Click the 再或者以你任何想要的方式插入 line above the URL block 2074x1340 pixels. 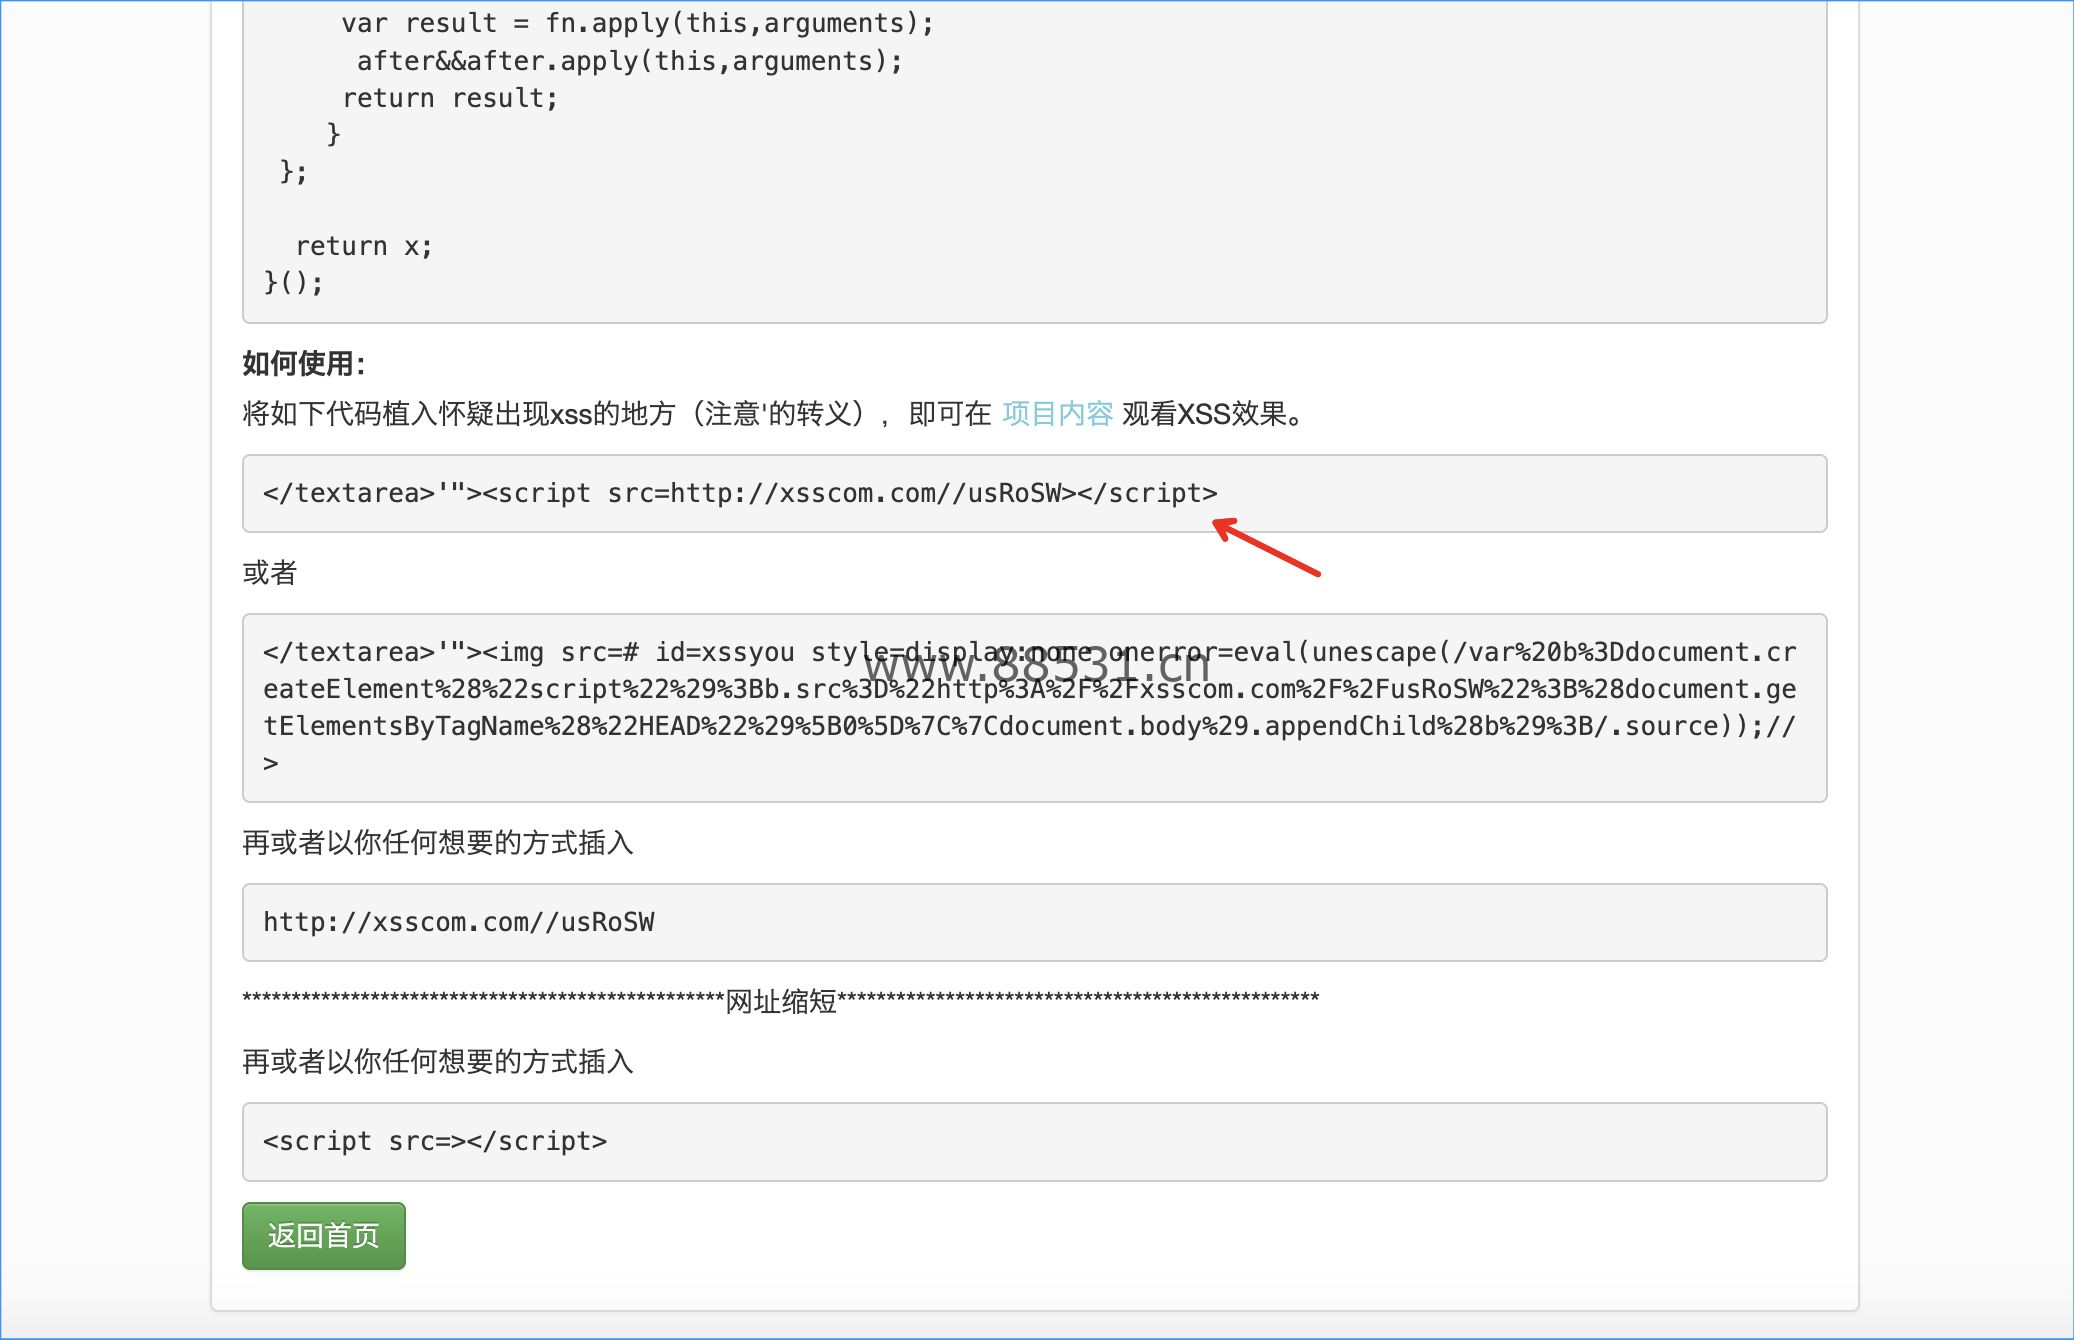[x=438, y=843]
